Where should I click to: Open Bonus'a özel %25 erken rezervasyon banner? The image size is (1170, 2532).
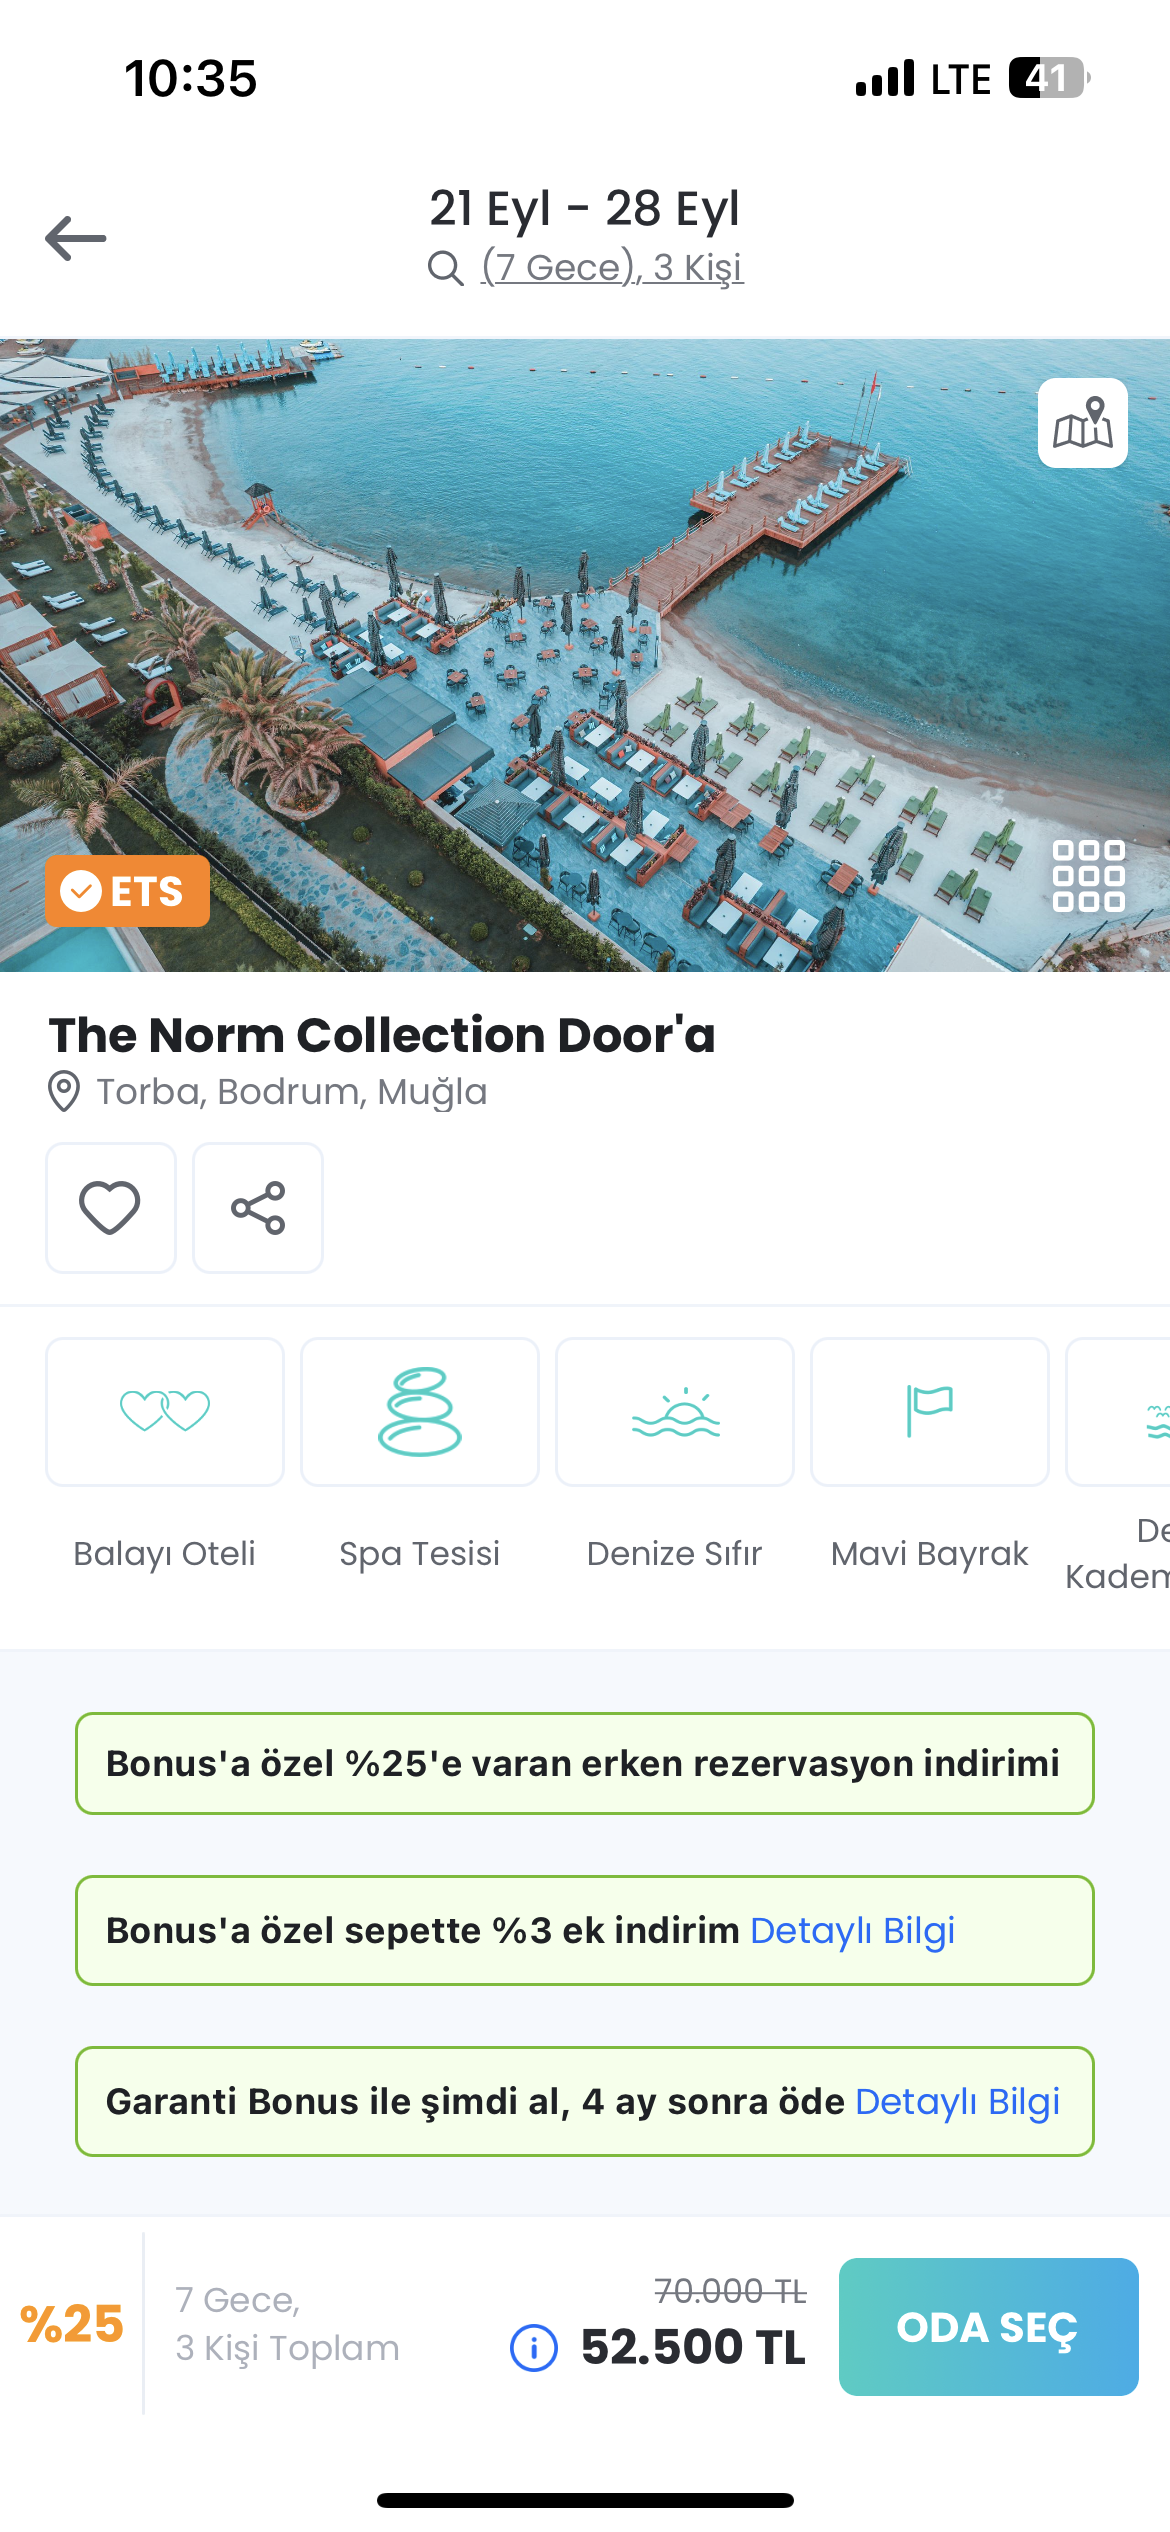(585, 1763)
